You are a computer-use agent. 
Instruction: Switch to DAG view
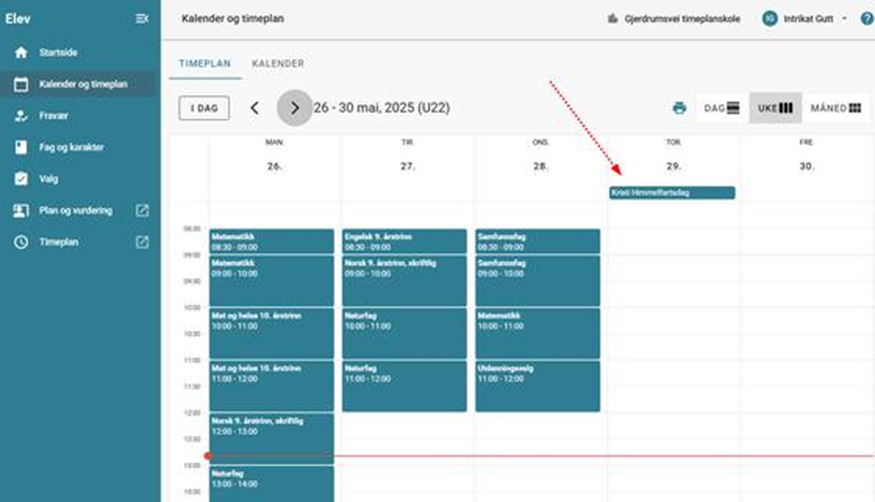tap(721, 108)
